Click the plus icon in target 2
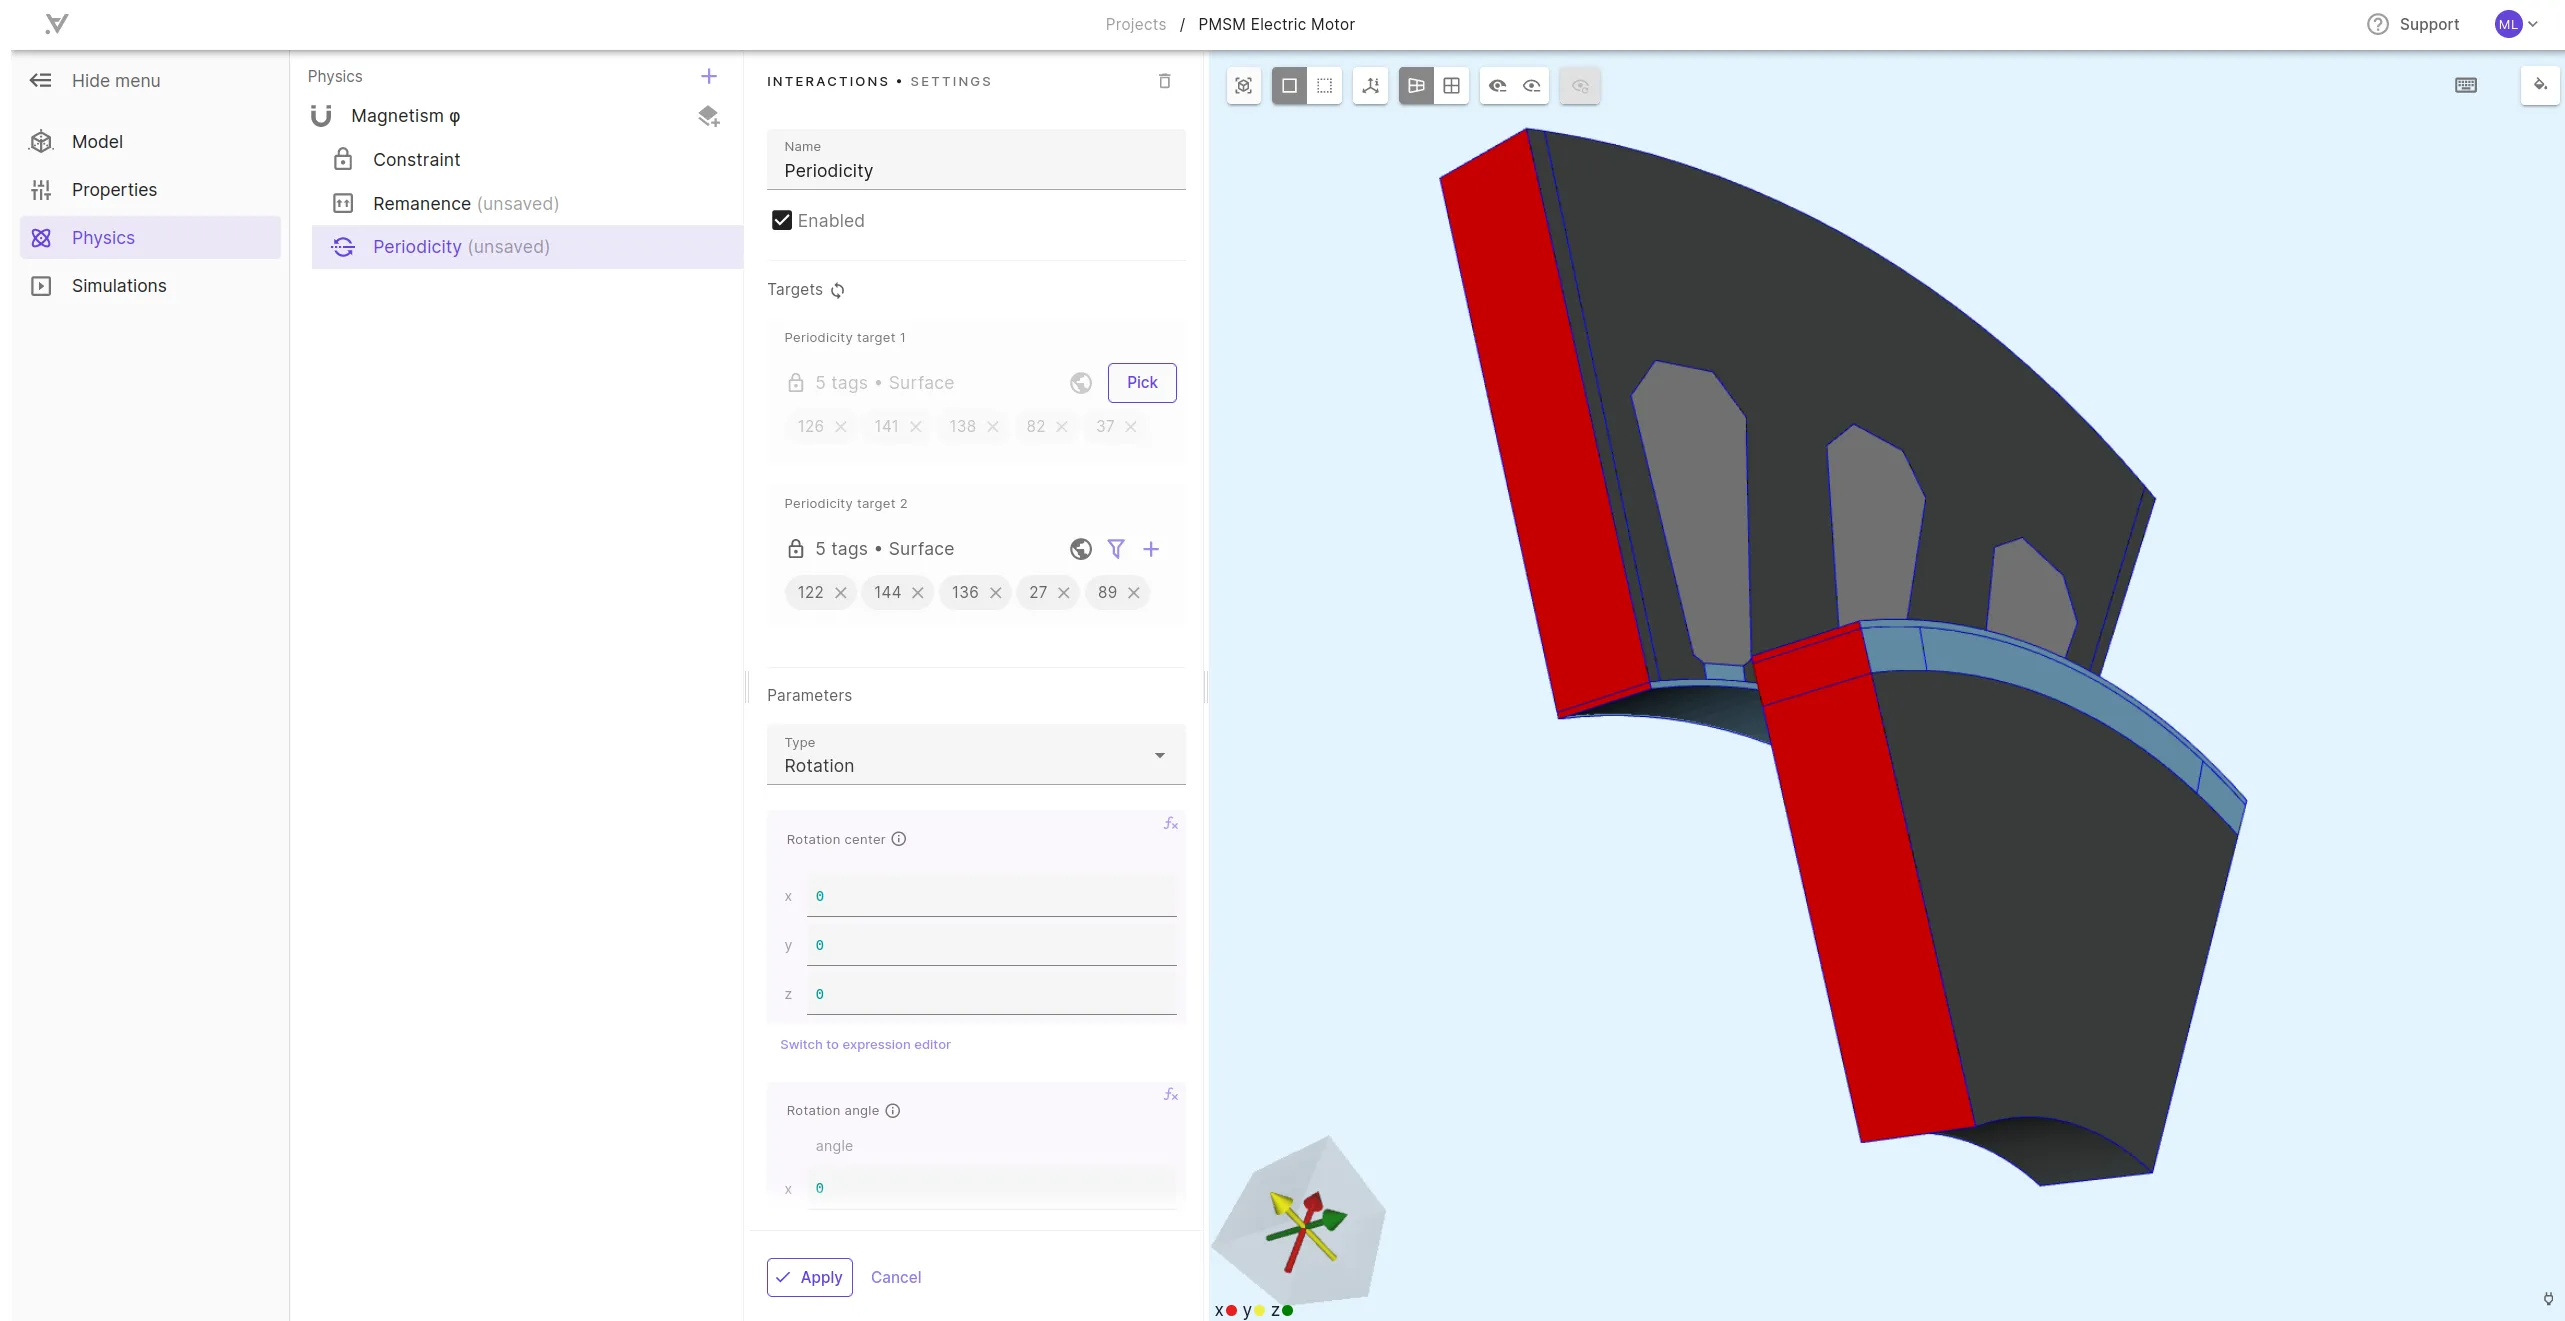The height and width of the screenshot is (1321, 2565). [1151, 549]
